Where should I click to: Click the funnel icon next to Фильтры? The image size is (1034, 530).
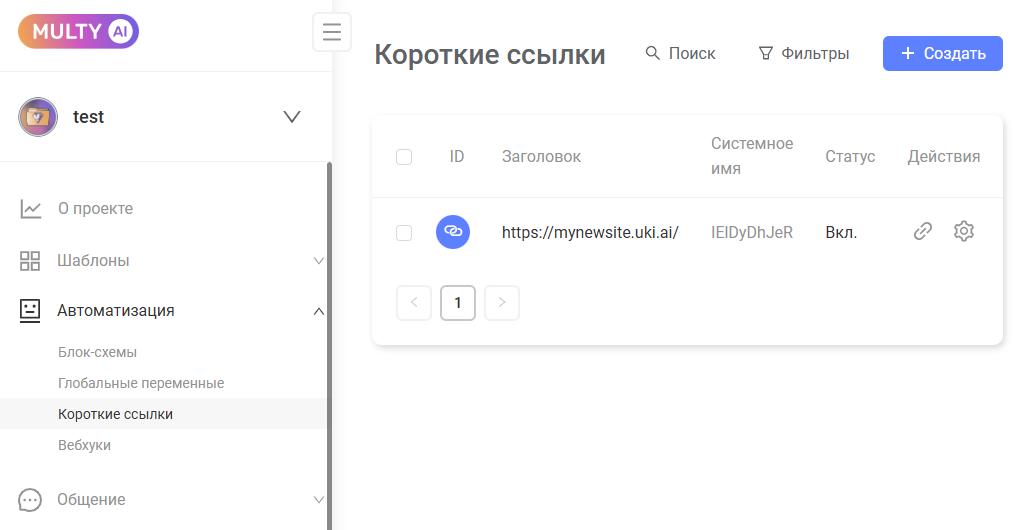pyautogui.click(x=765, y=53)
